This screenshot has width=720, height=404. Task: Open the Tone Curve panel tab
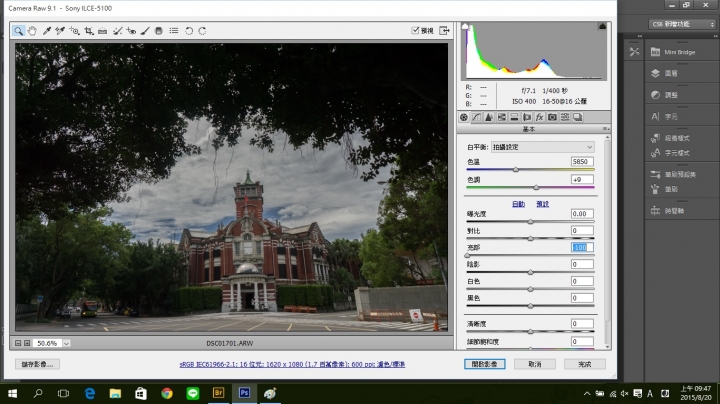477,118
